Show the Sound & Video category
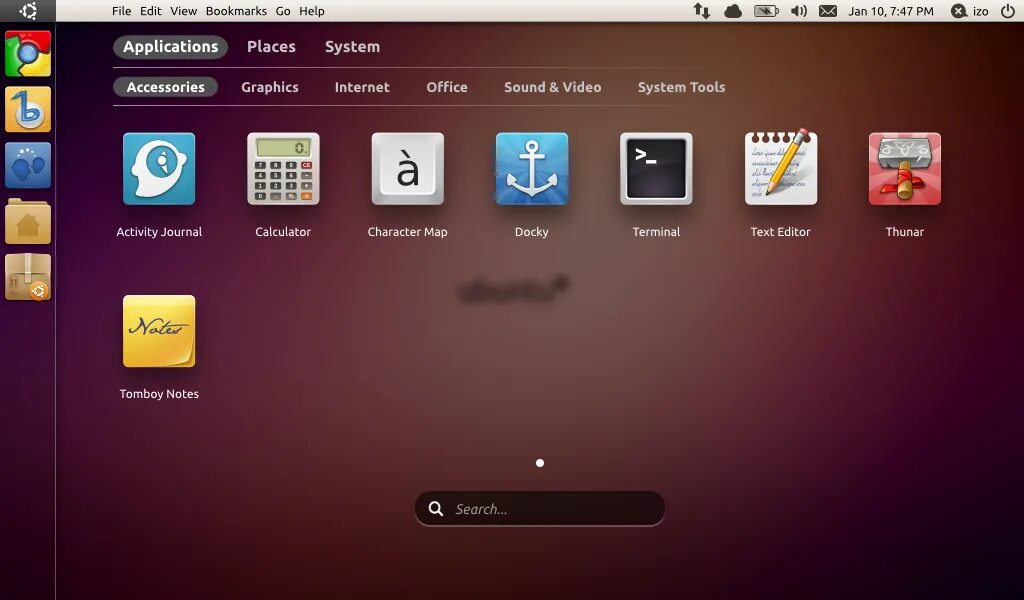This screenshot has width=1024, height=600. point(552,87)
